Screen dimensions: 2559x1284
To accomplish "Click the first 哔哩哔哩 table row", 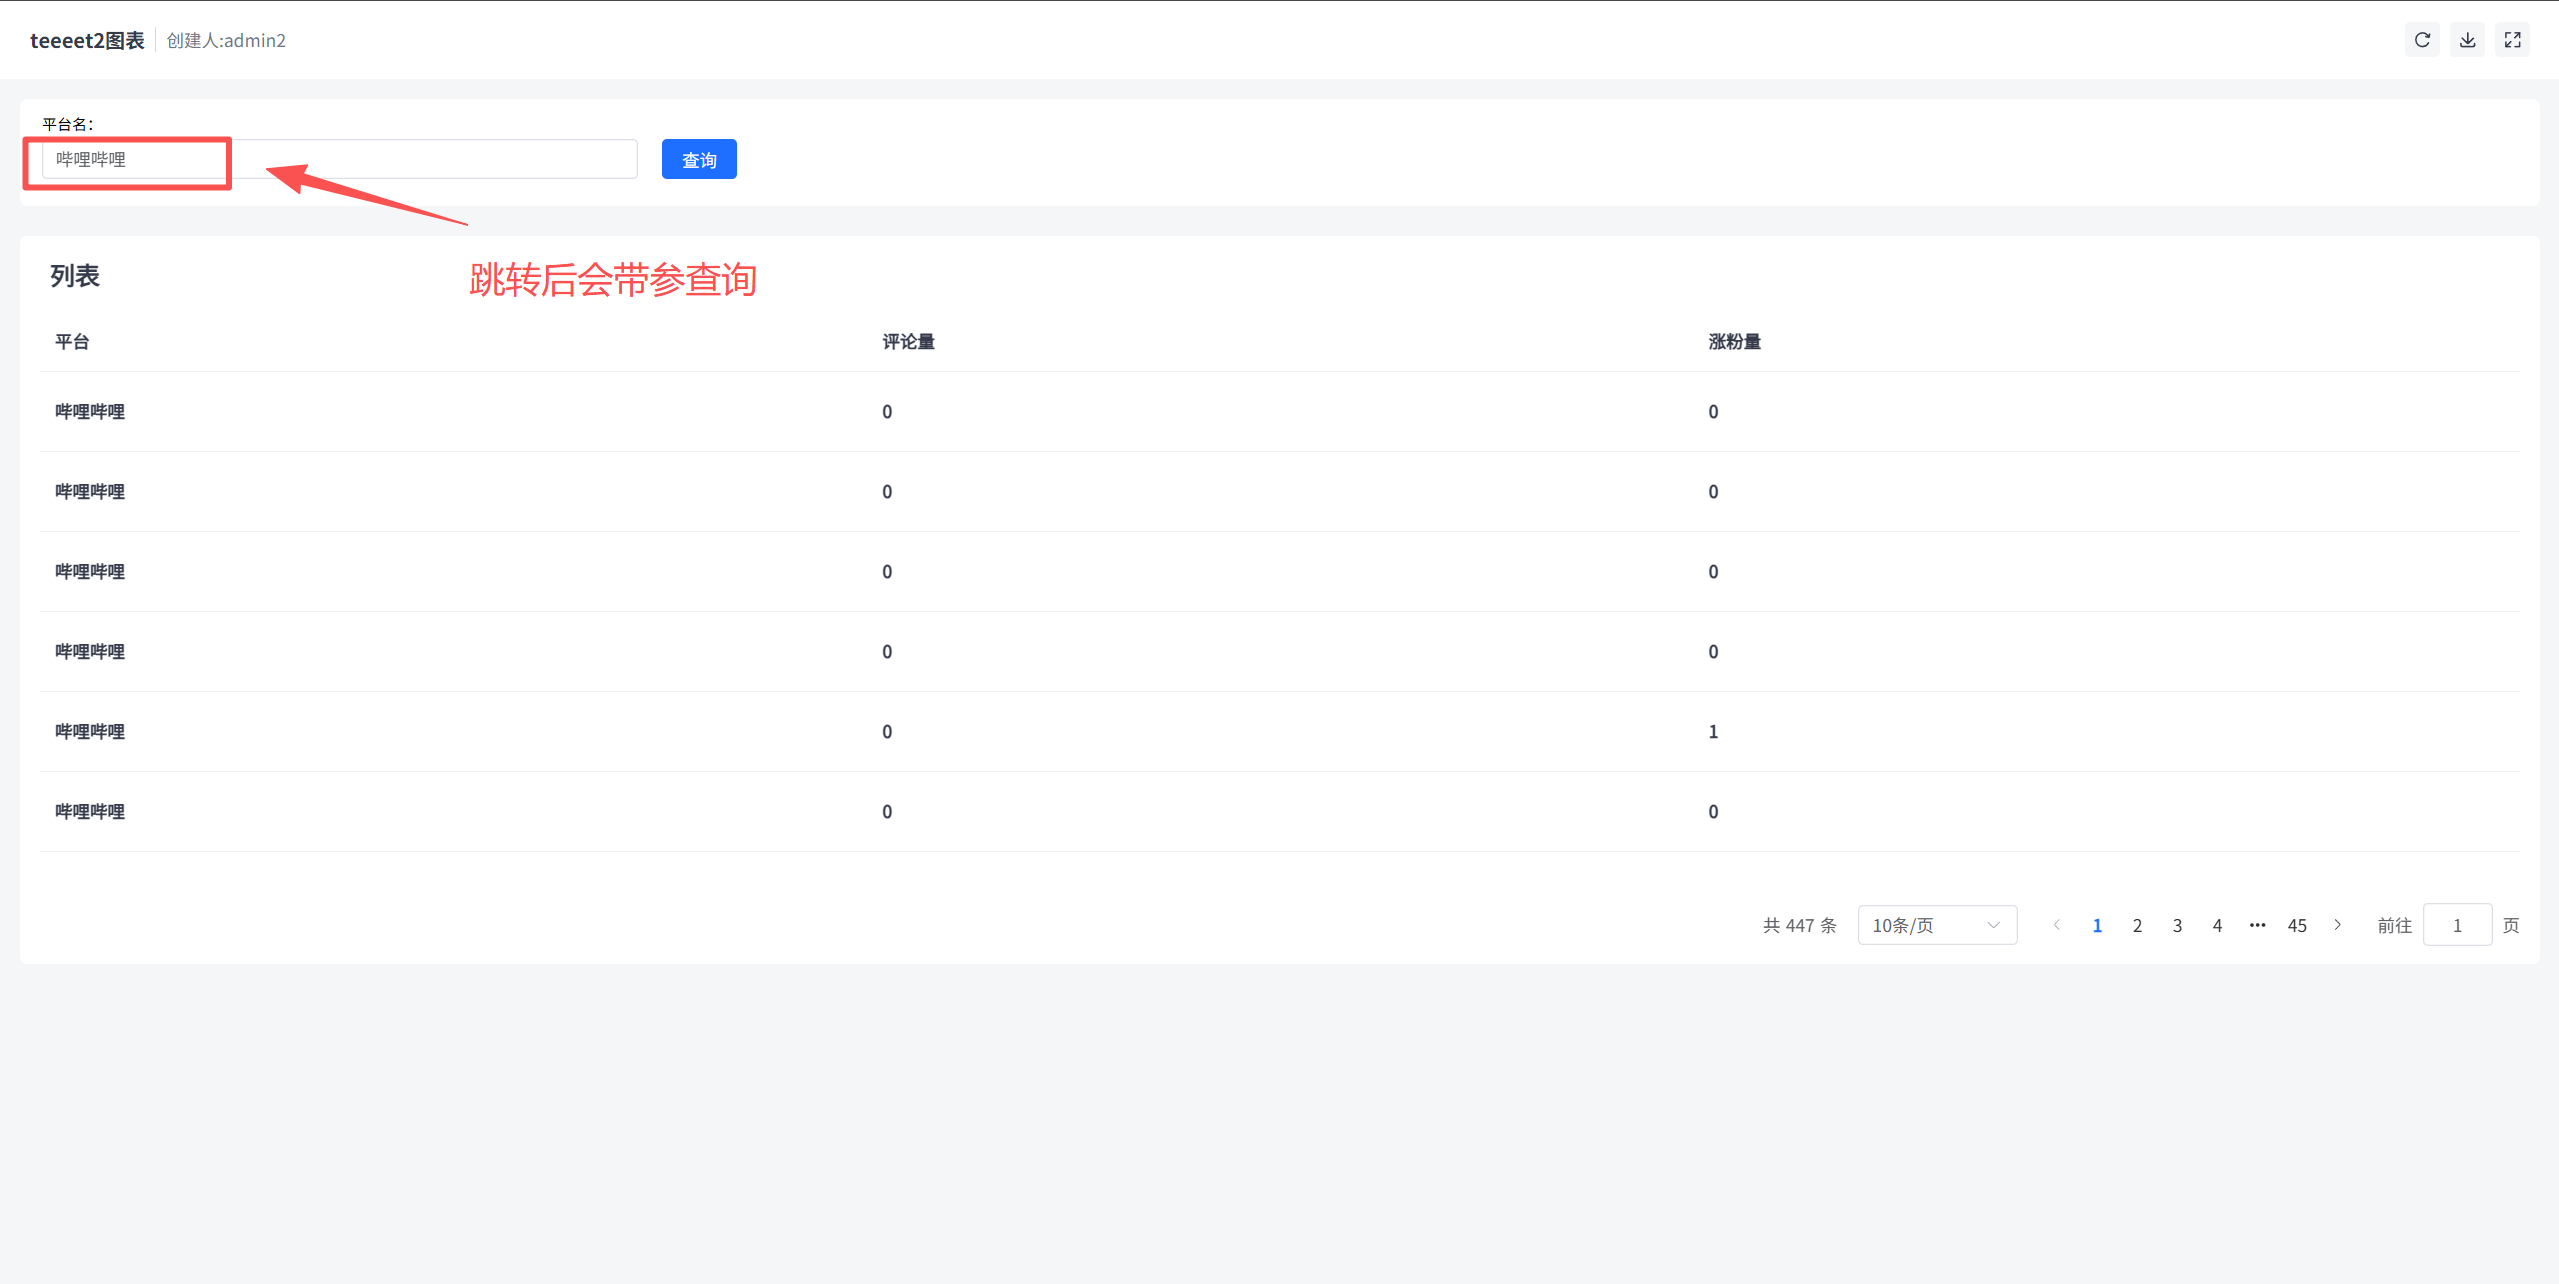I will pyautogui.click(x=90, y=412).
